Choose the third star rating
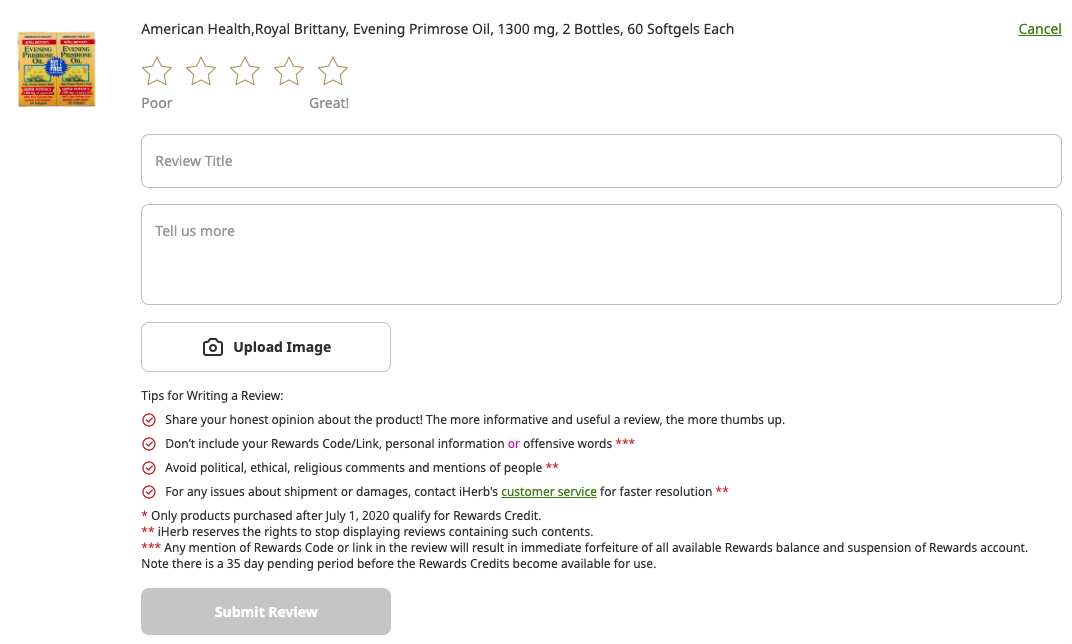This screenshot has width=1072, height=644. tap(245, 71)
